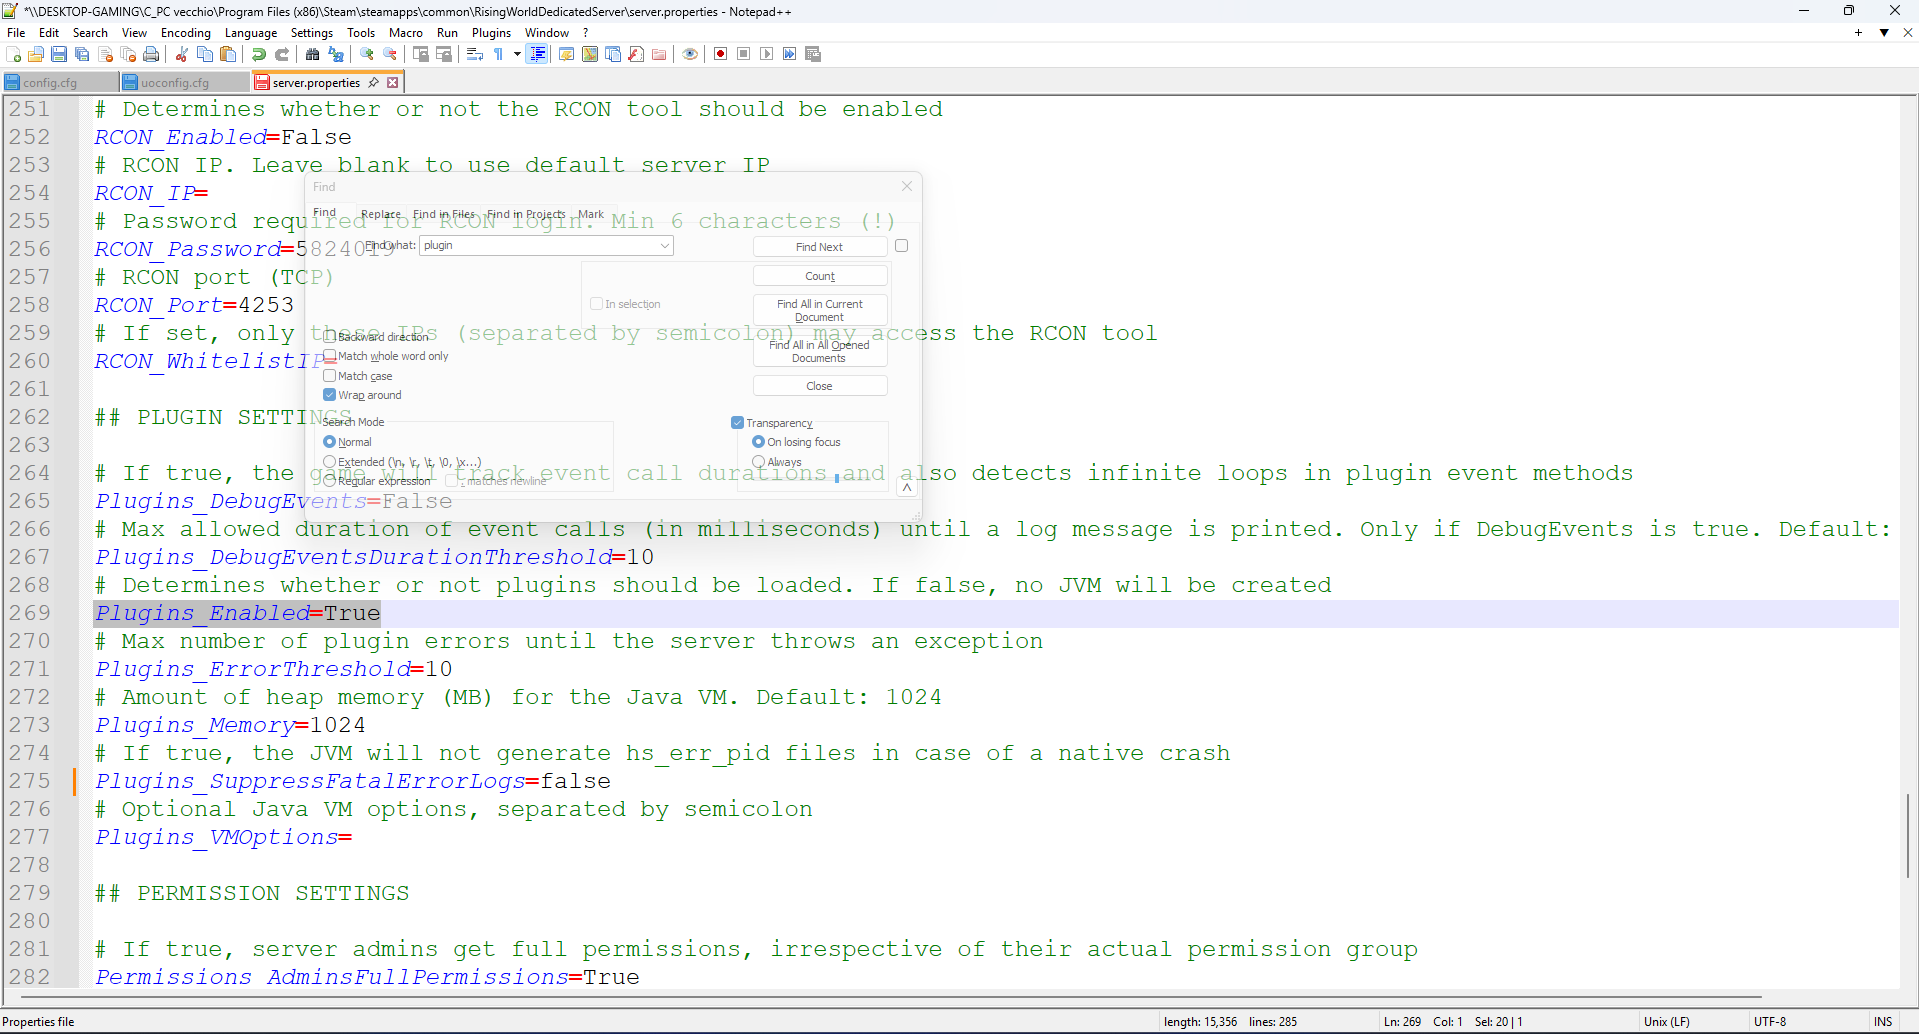
Task: Click the Print toolbar icon
Action: click(x=151, y=54)
